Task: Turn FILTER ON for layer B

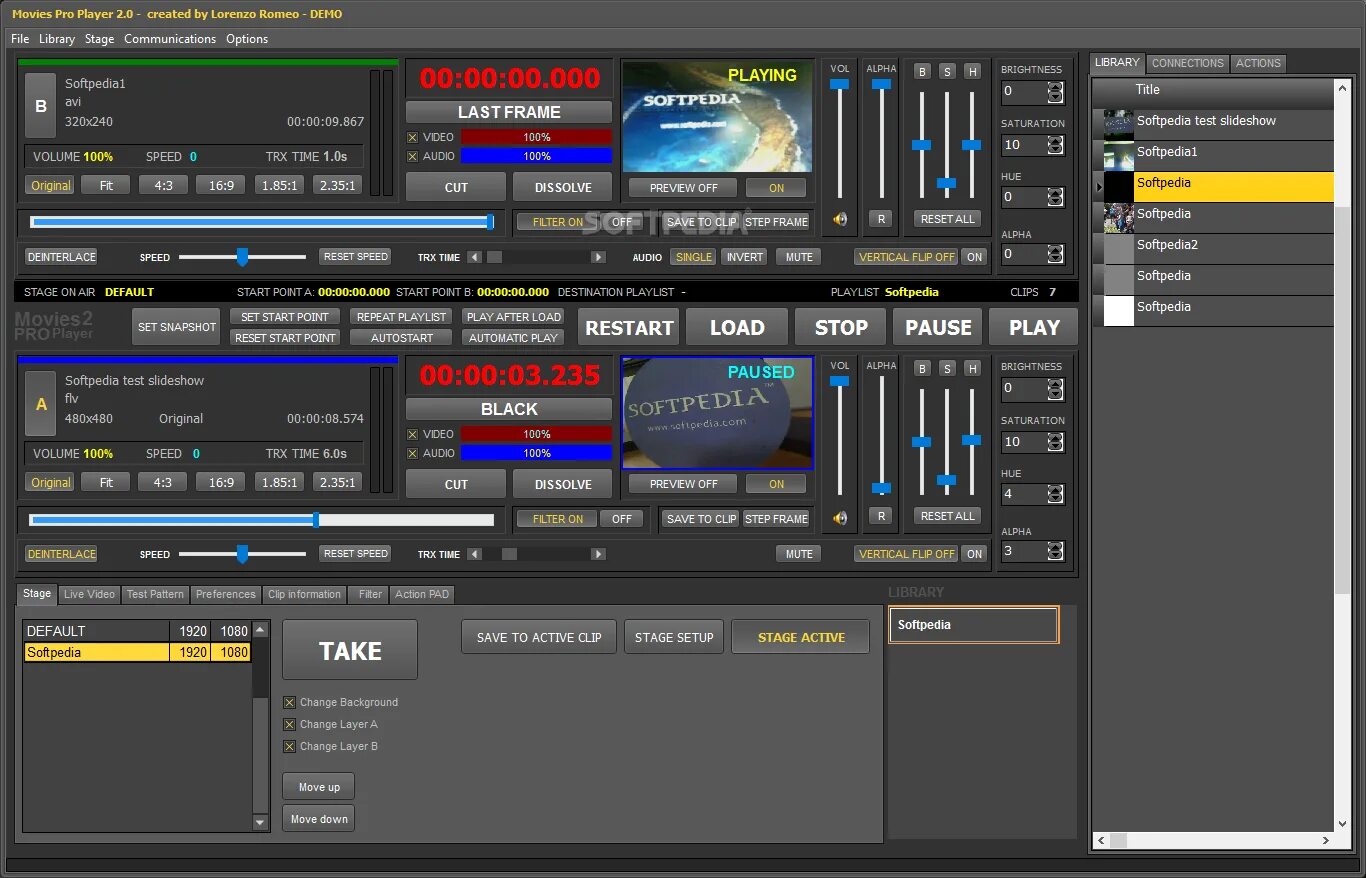Action: click(558, 222)
